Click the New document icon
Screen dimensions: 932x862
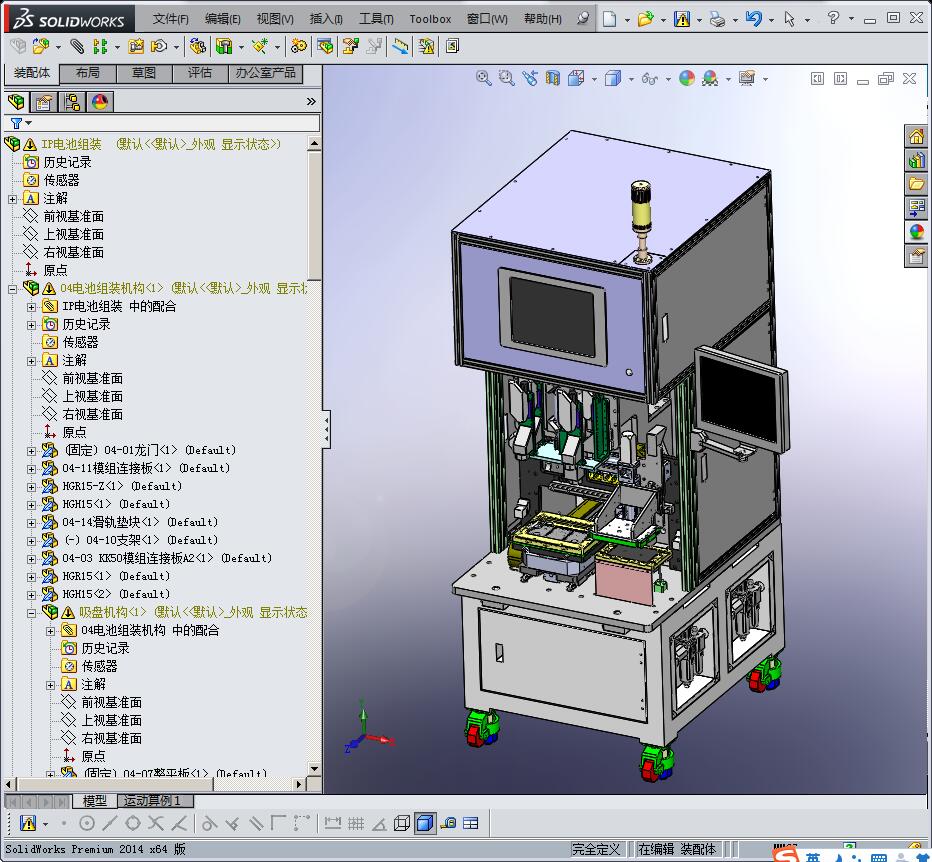(x=609, y=19)
